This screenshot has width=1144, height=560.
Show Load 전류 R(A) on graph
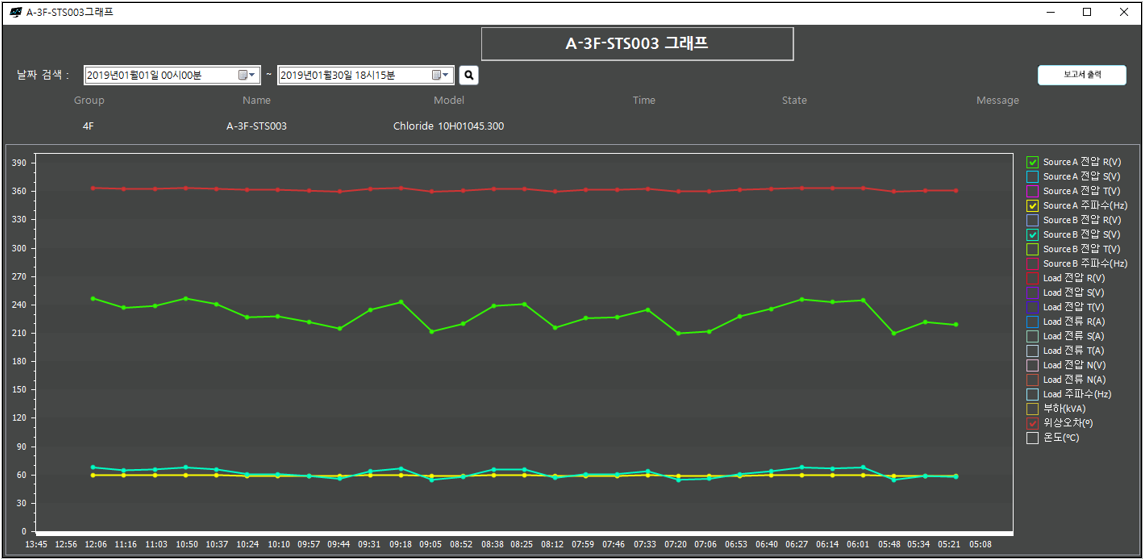tap(1033, 322)
